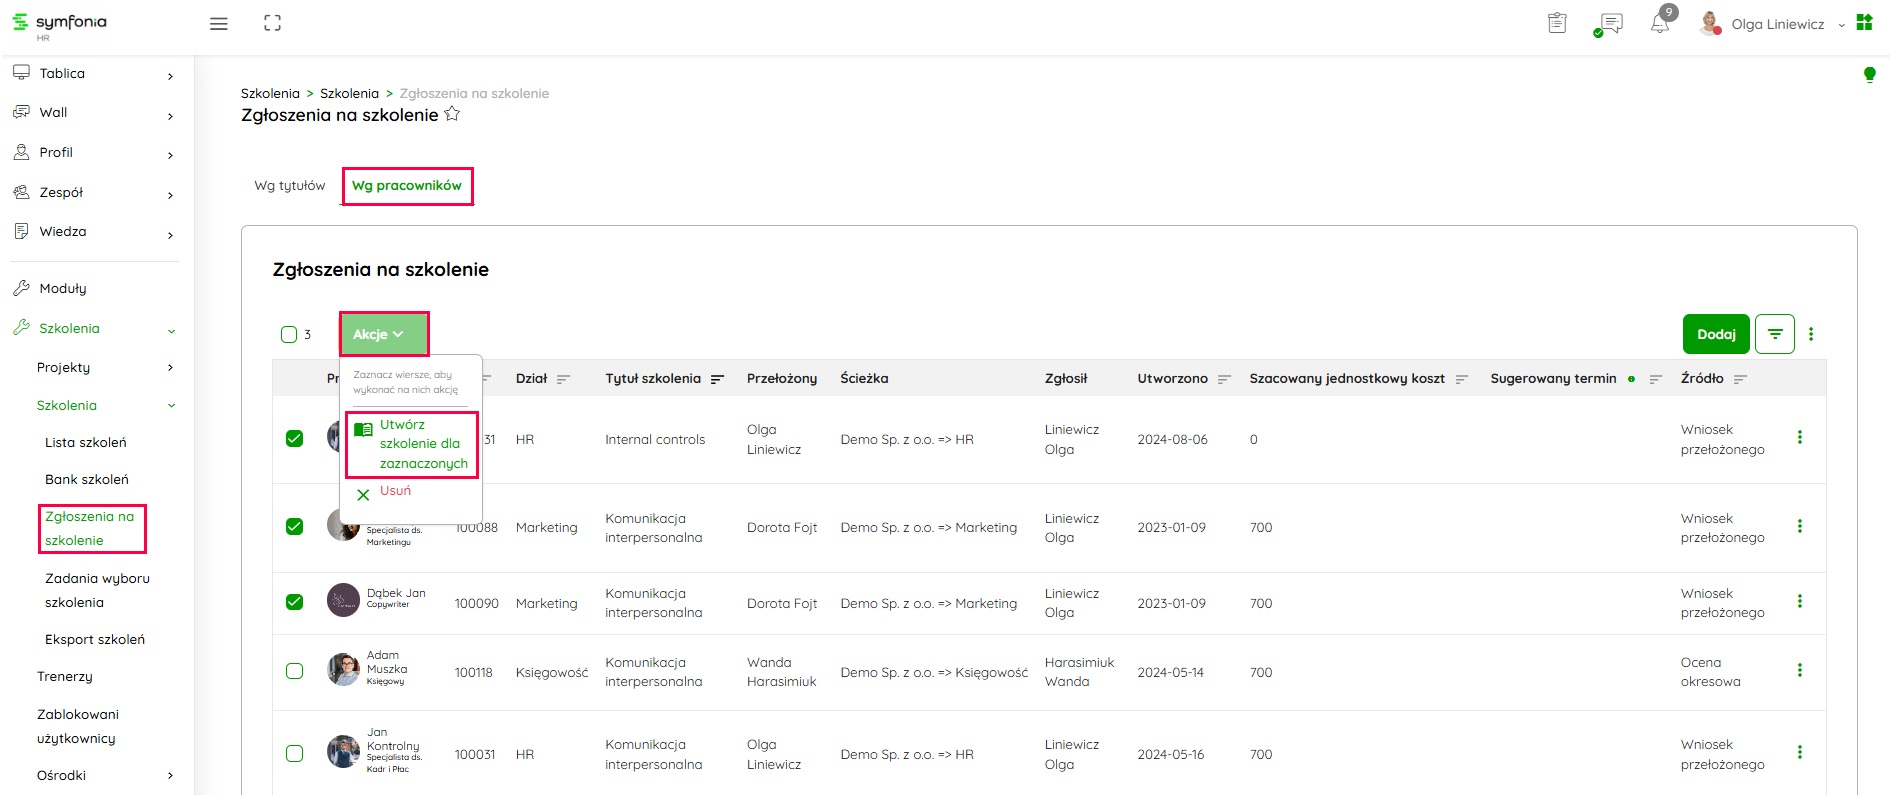This screenshot has width=1890, height=795.
Task: Open Olga Liniewicz user menu
Action: 1777,24
